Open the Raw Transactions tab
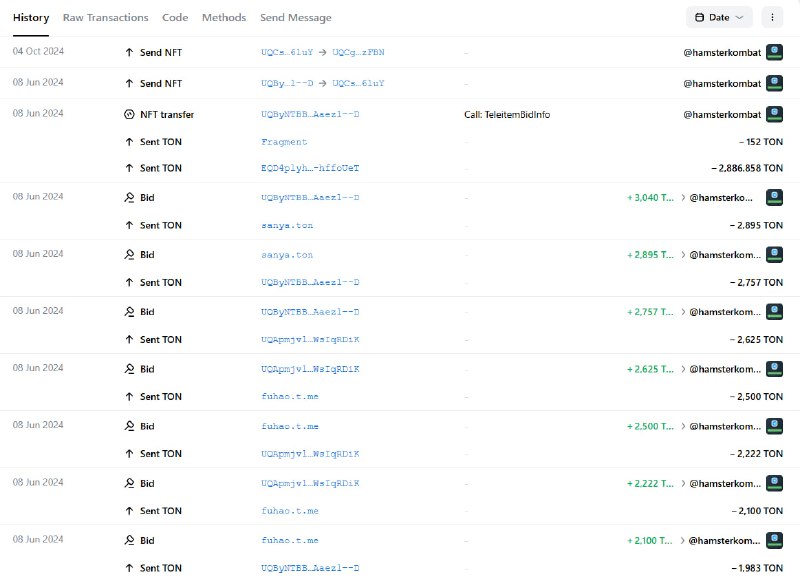 (105, 18)
